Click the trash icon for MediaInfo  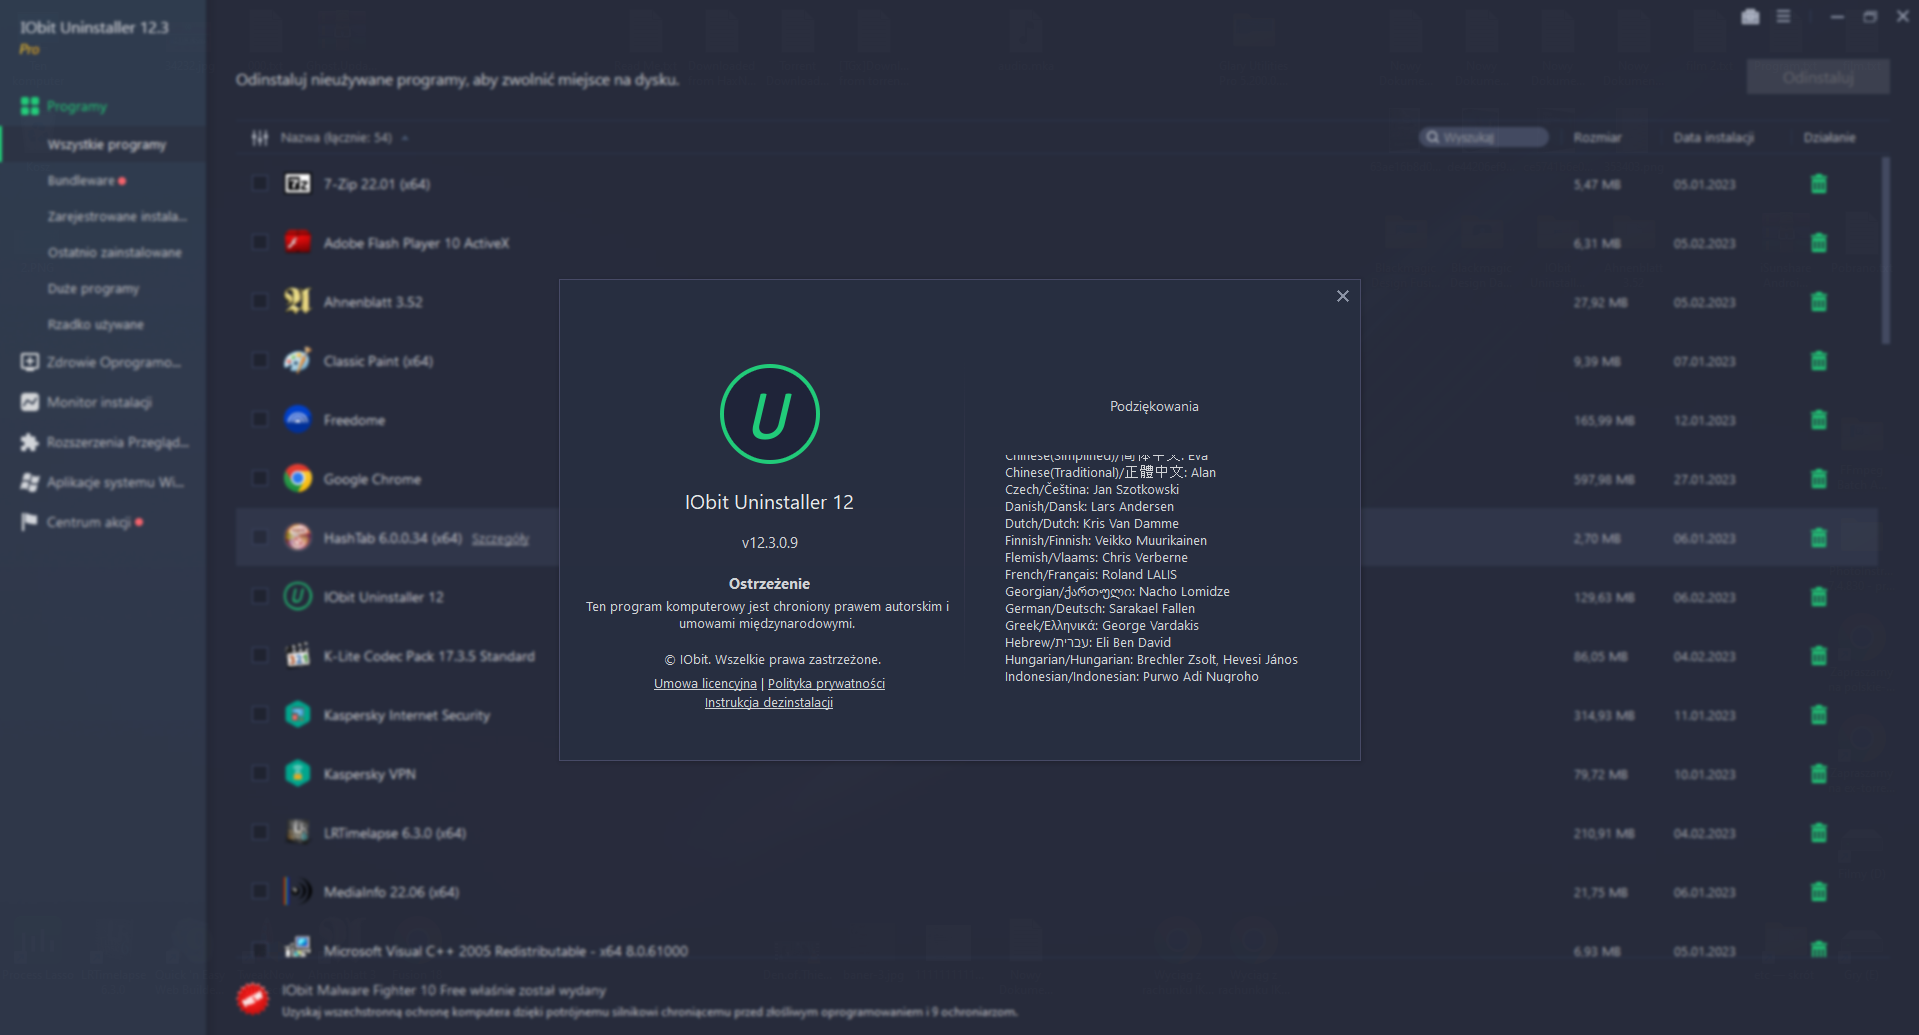coord(1819,892)
